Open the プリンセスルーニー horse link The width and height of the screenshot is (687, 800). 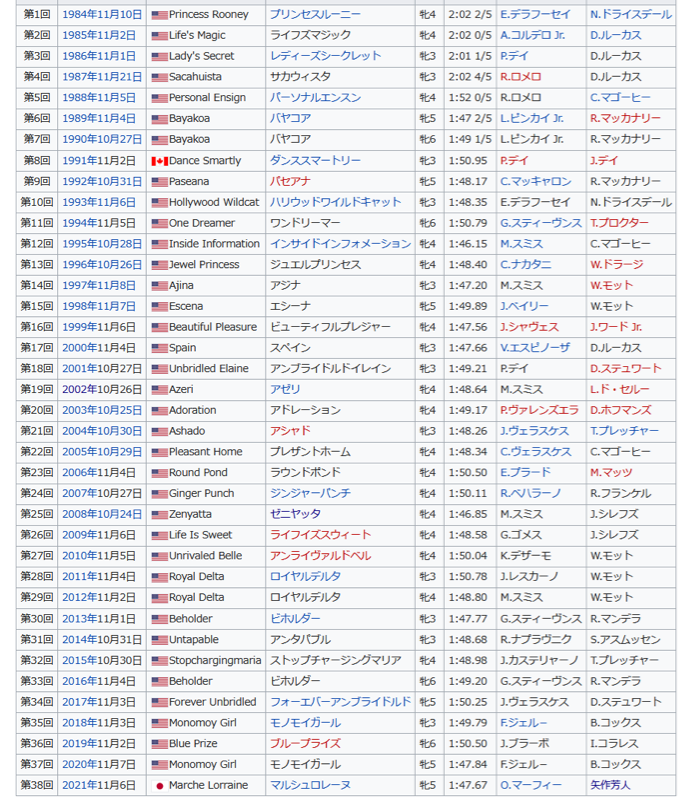(317, 15)
